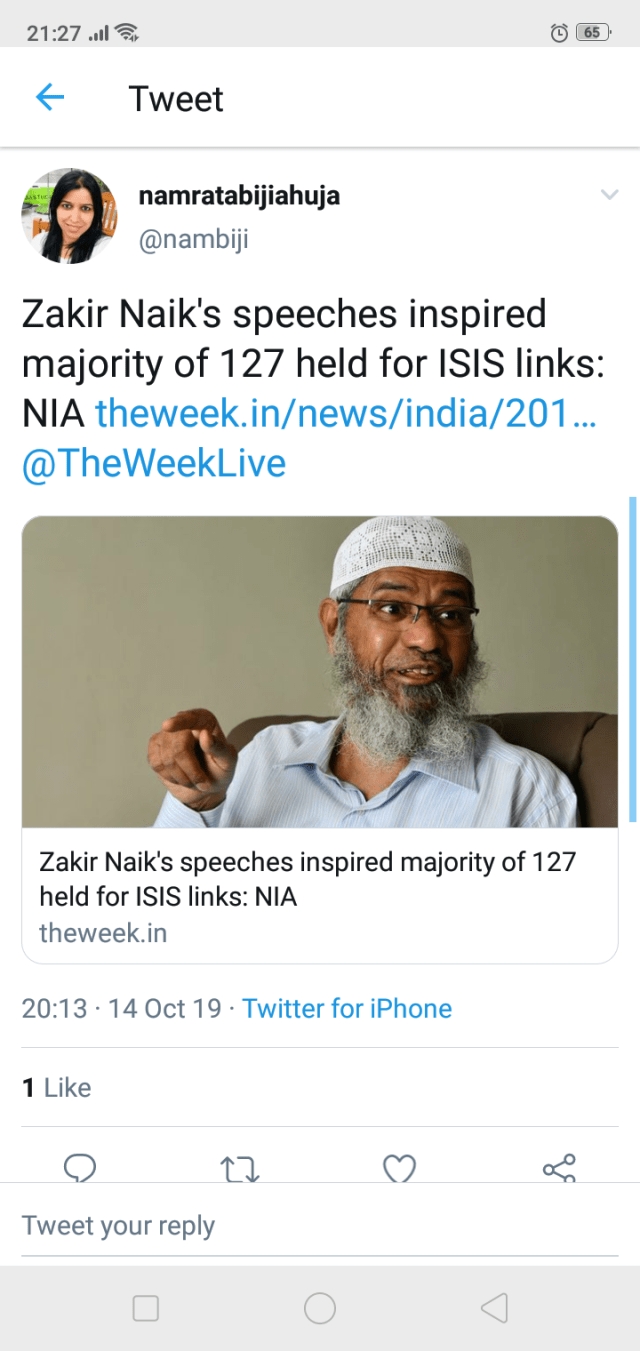Open the reply speech bubble icon
The image size is (640, 1351).
click(80, 1168)
